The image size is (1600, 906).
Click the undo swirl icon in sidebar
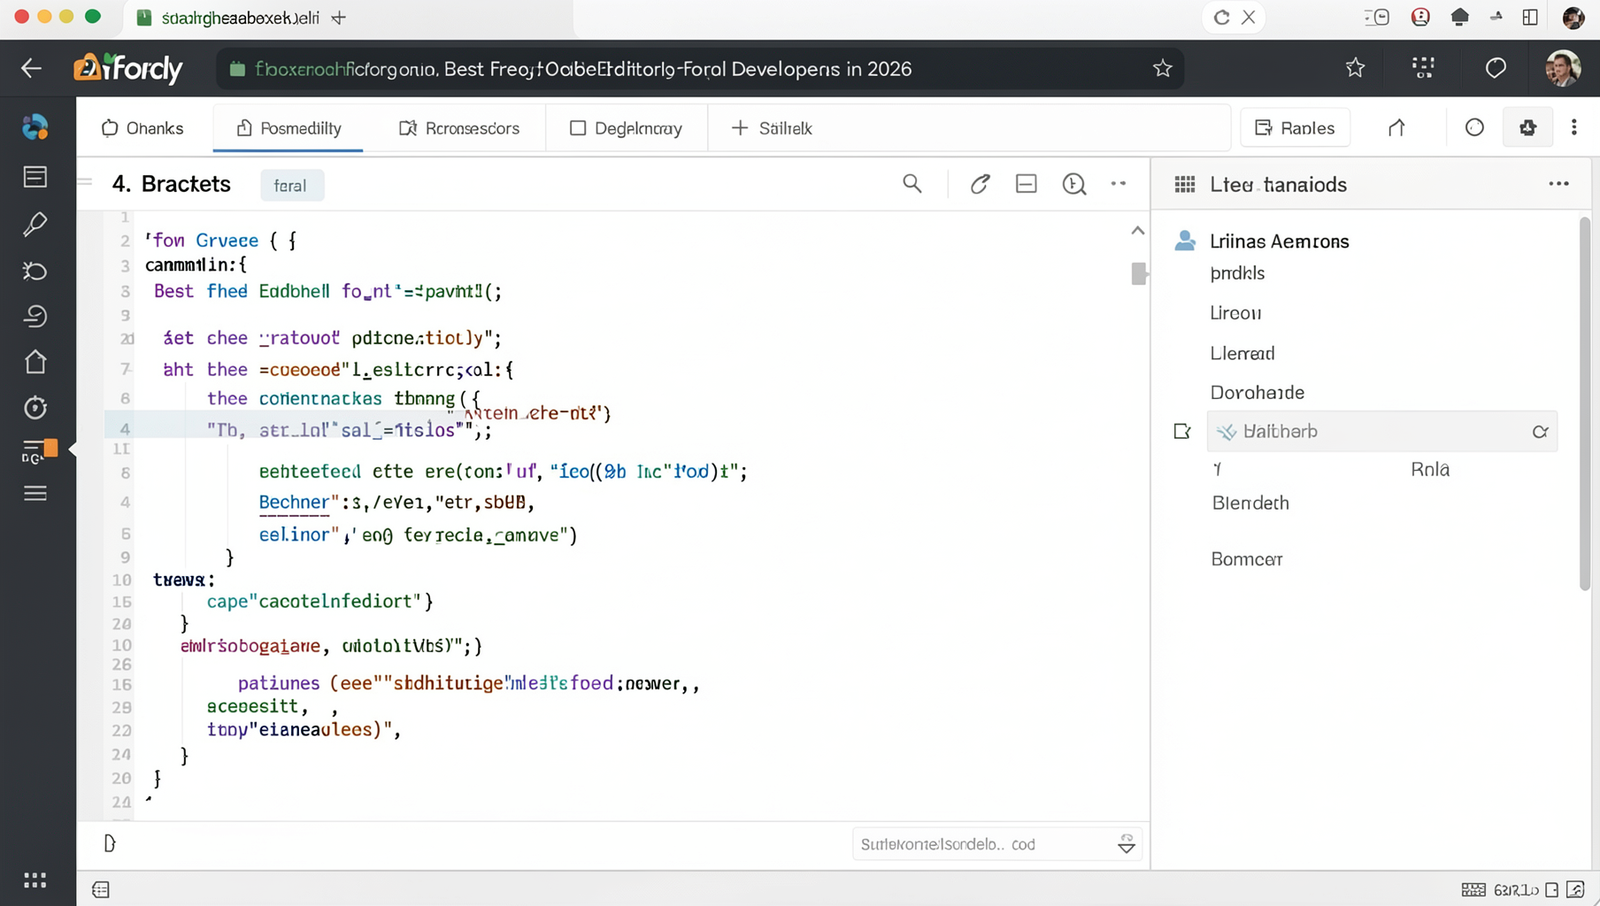[x=35, y=316]
